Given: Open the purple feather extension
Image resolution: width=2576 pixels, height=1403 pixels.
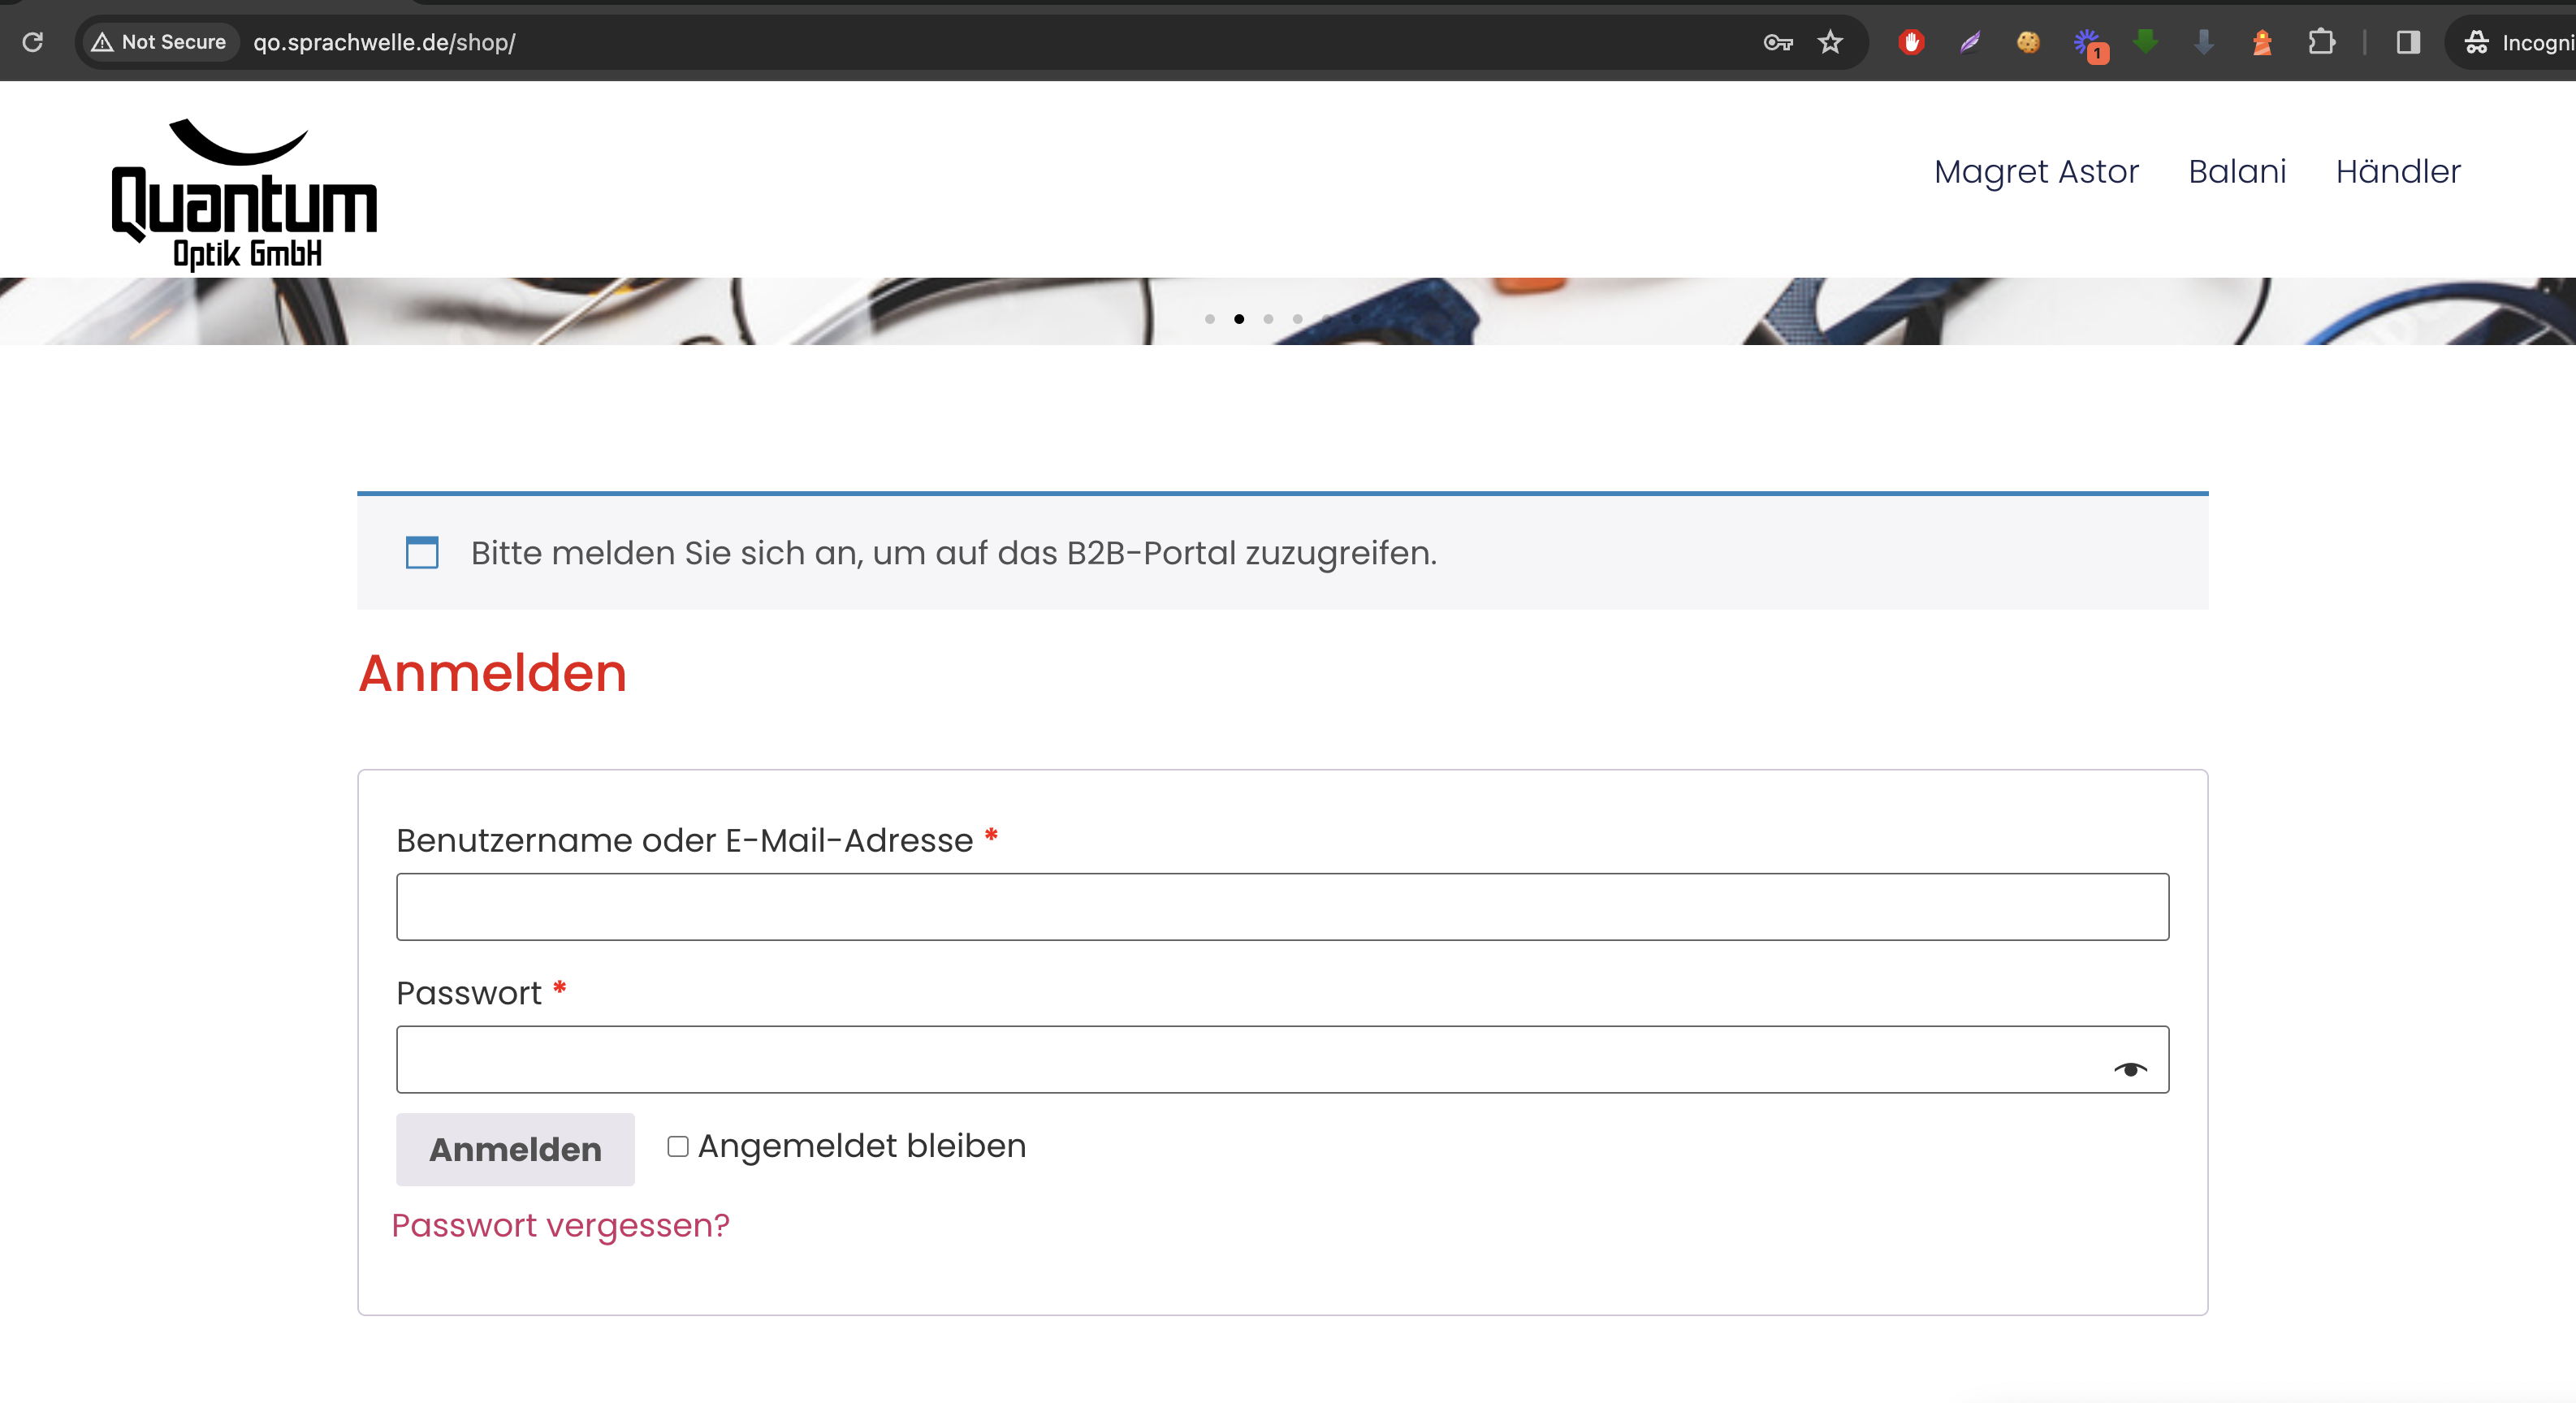Looking at the screenshot, I should (x=1970, y=42).
